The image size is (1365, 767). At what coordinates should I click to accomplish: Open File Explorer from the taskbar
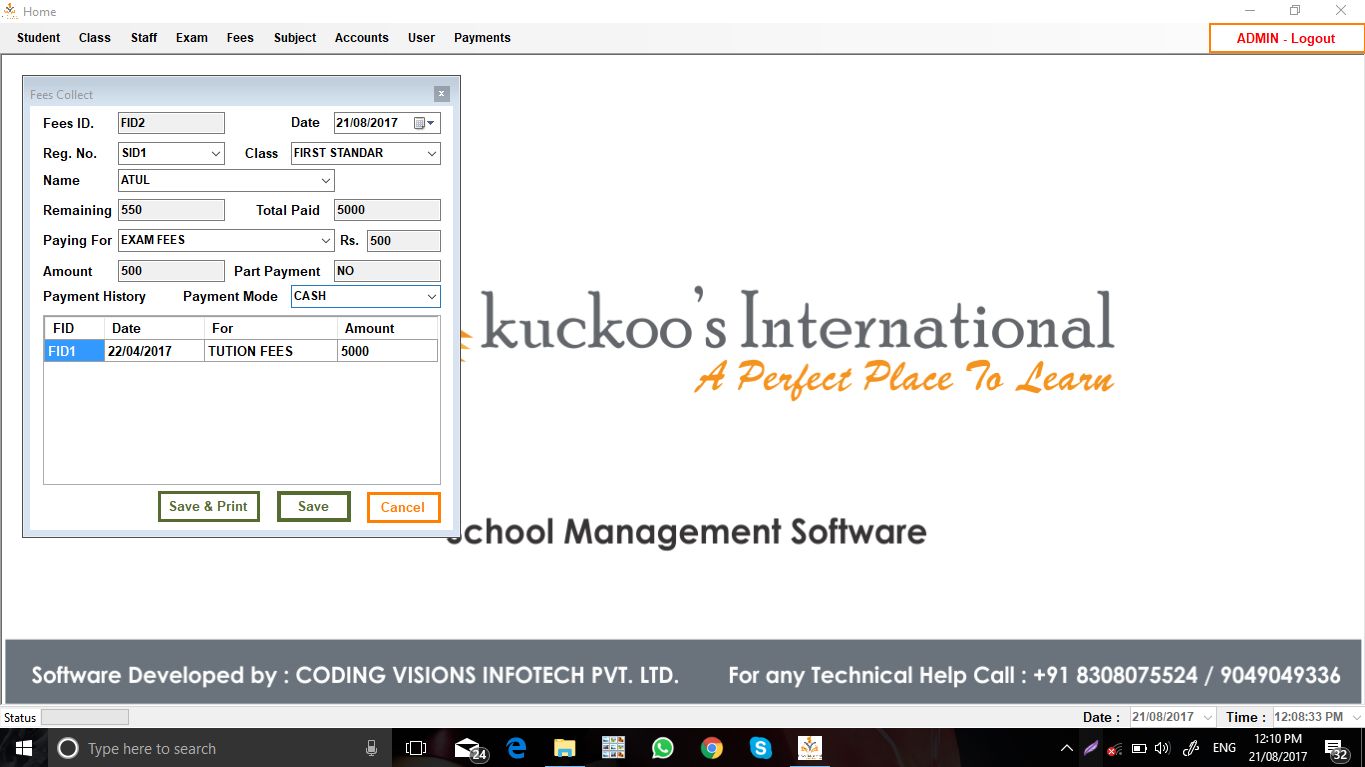(565, 748)
